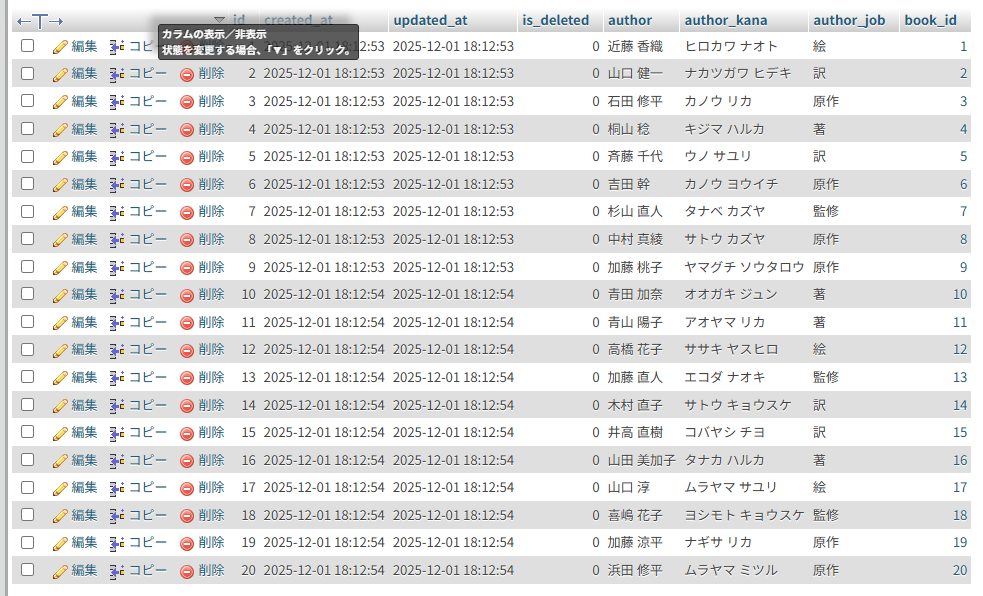Image resolution: width=983 pixels, height=596 pixels.
Task: Click the author cell 加藤 桃子
Action: tap(635, 267)
